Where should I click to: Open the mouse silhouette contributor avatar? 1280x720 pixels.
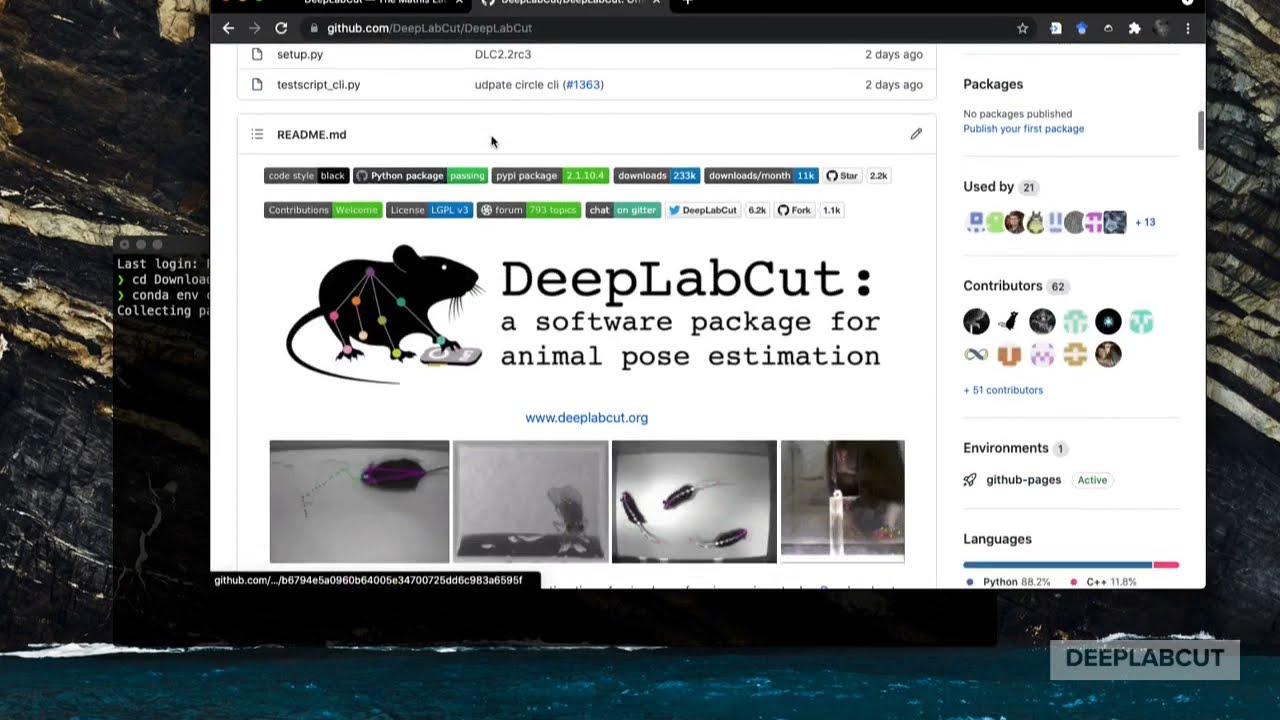1009,321
